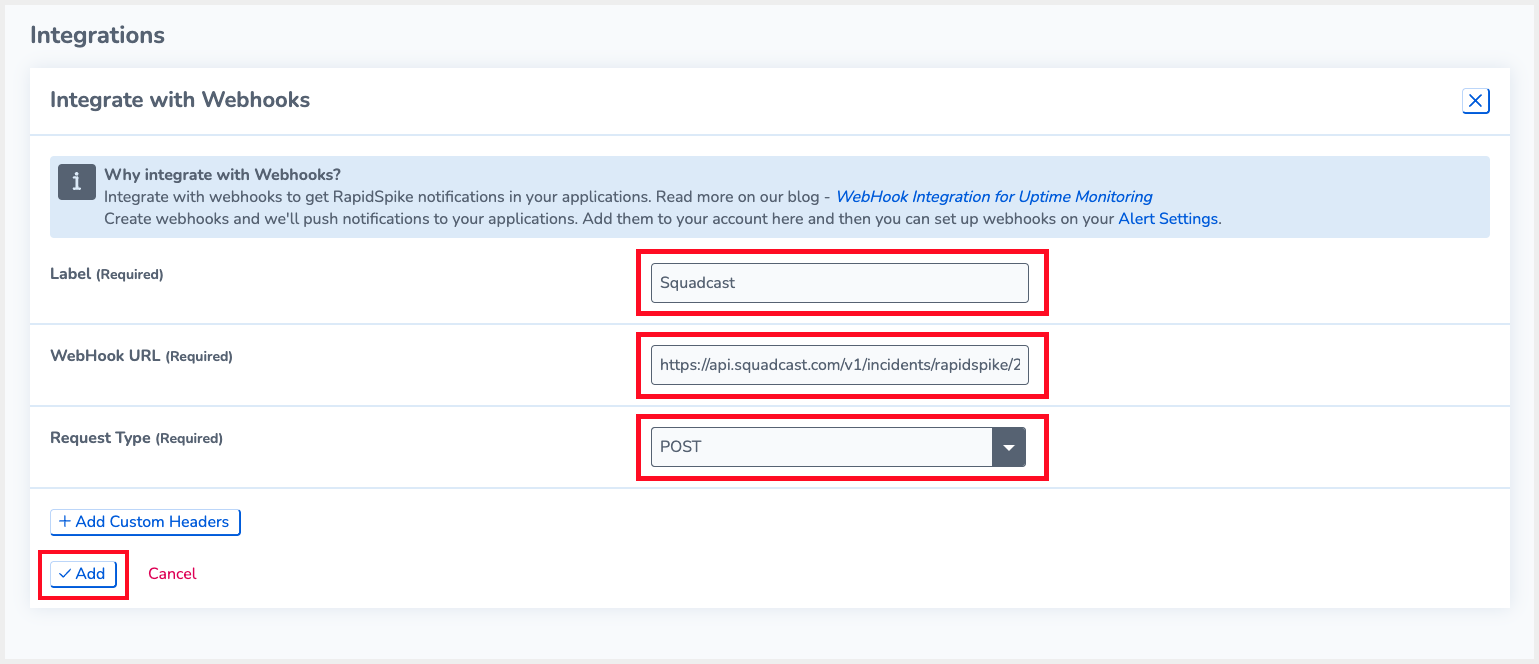Click the Add button to save webhook
This screenshot has width=1539, height=664.
(x=83, y=574)
